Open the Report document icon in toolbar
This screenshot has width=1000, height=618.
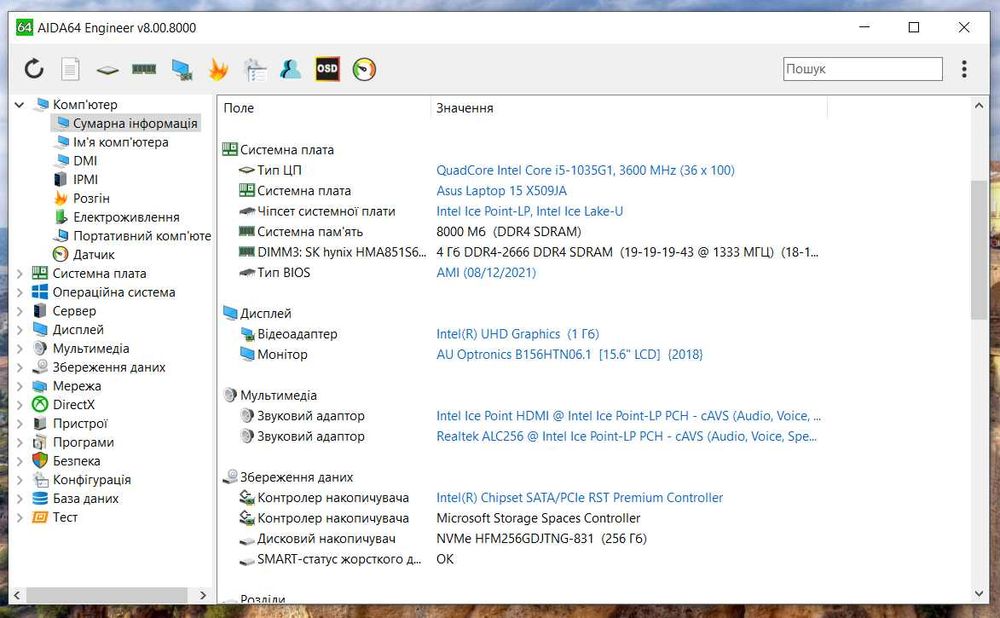click(x=70, y=69)
